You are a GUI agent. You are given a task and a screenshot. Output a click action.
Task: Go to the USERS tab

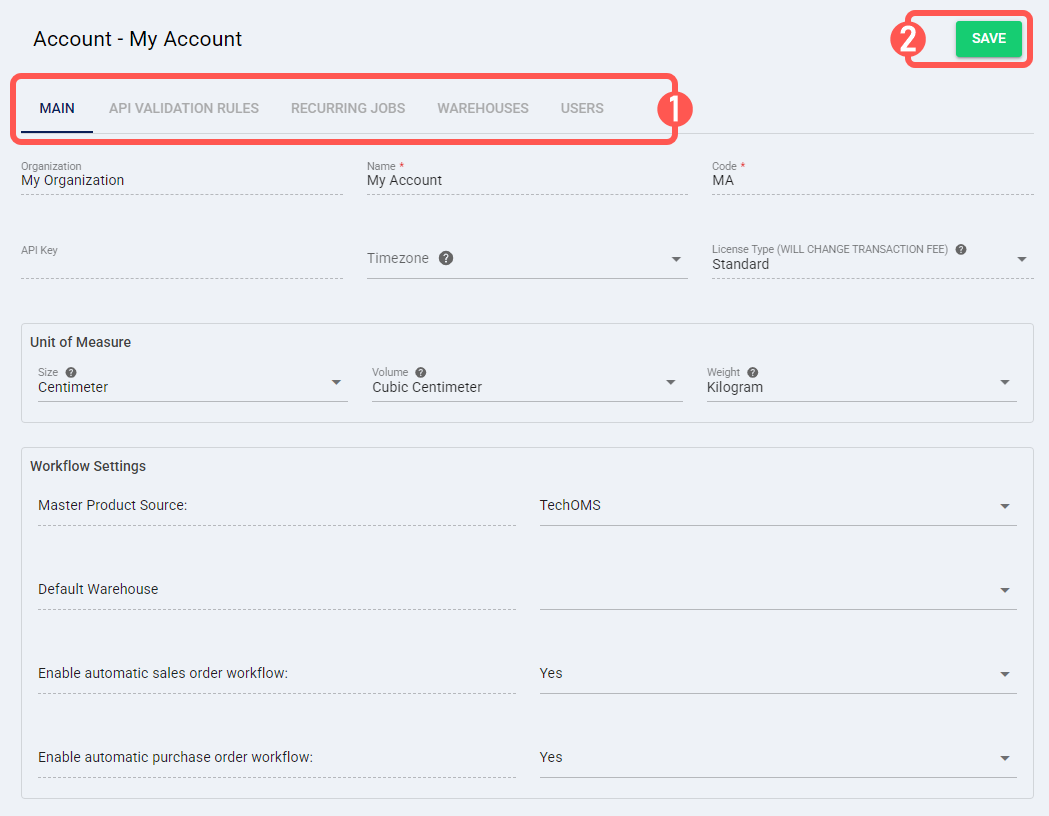tap(582, 108)
